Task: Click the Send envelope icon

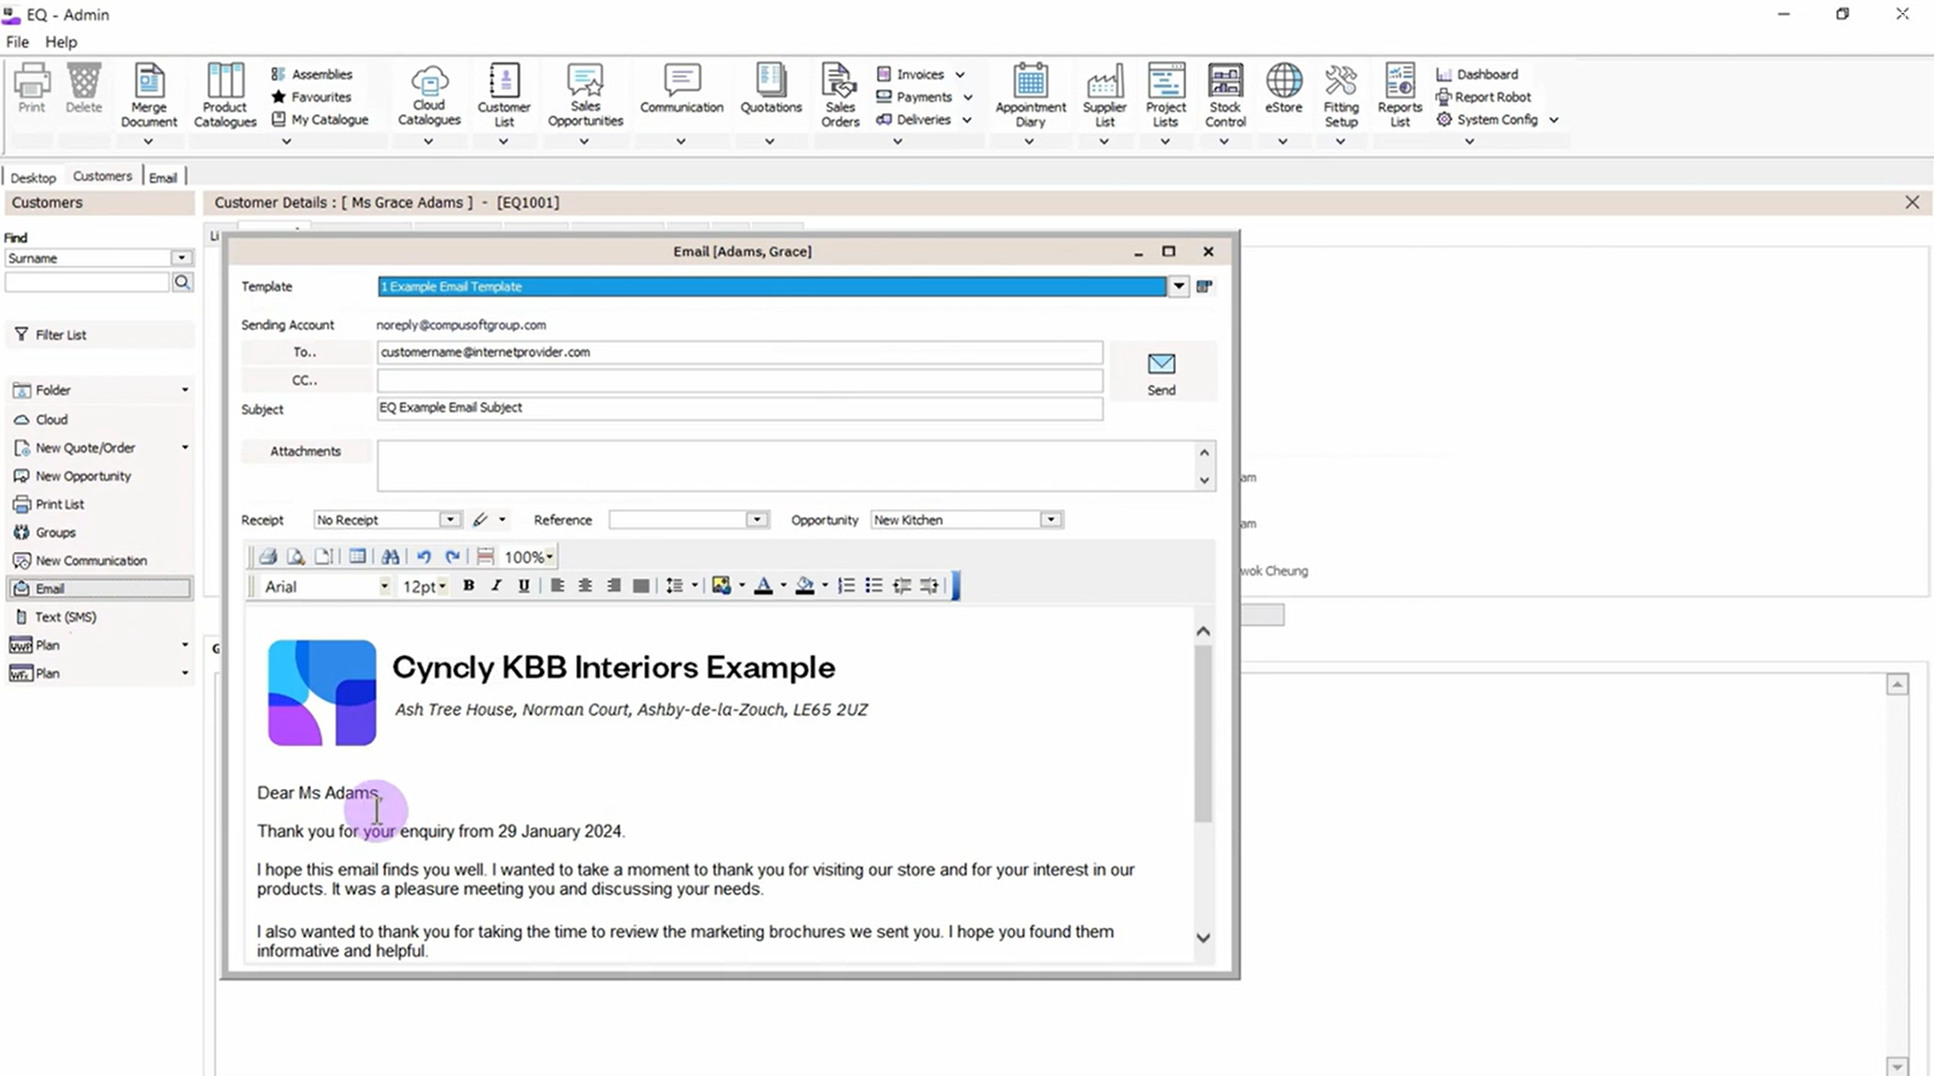Action: 1161,363
